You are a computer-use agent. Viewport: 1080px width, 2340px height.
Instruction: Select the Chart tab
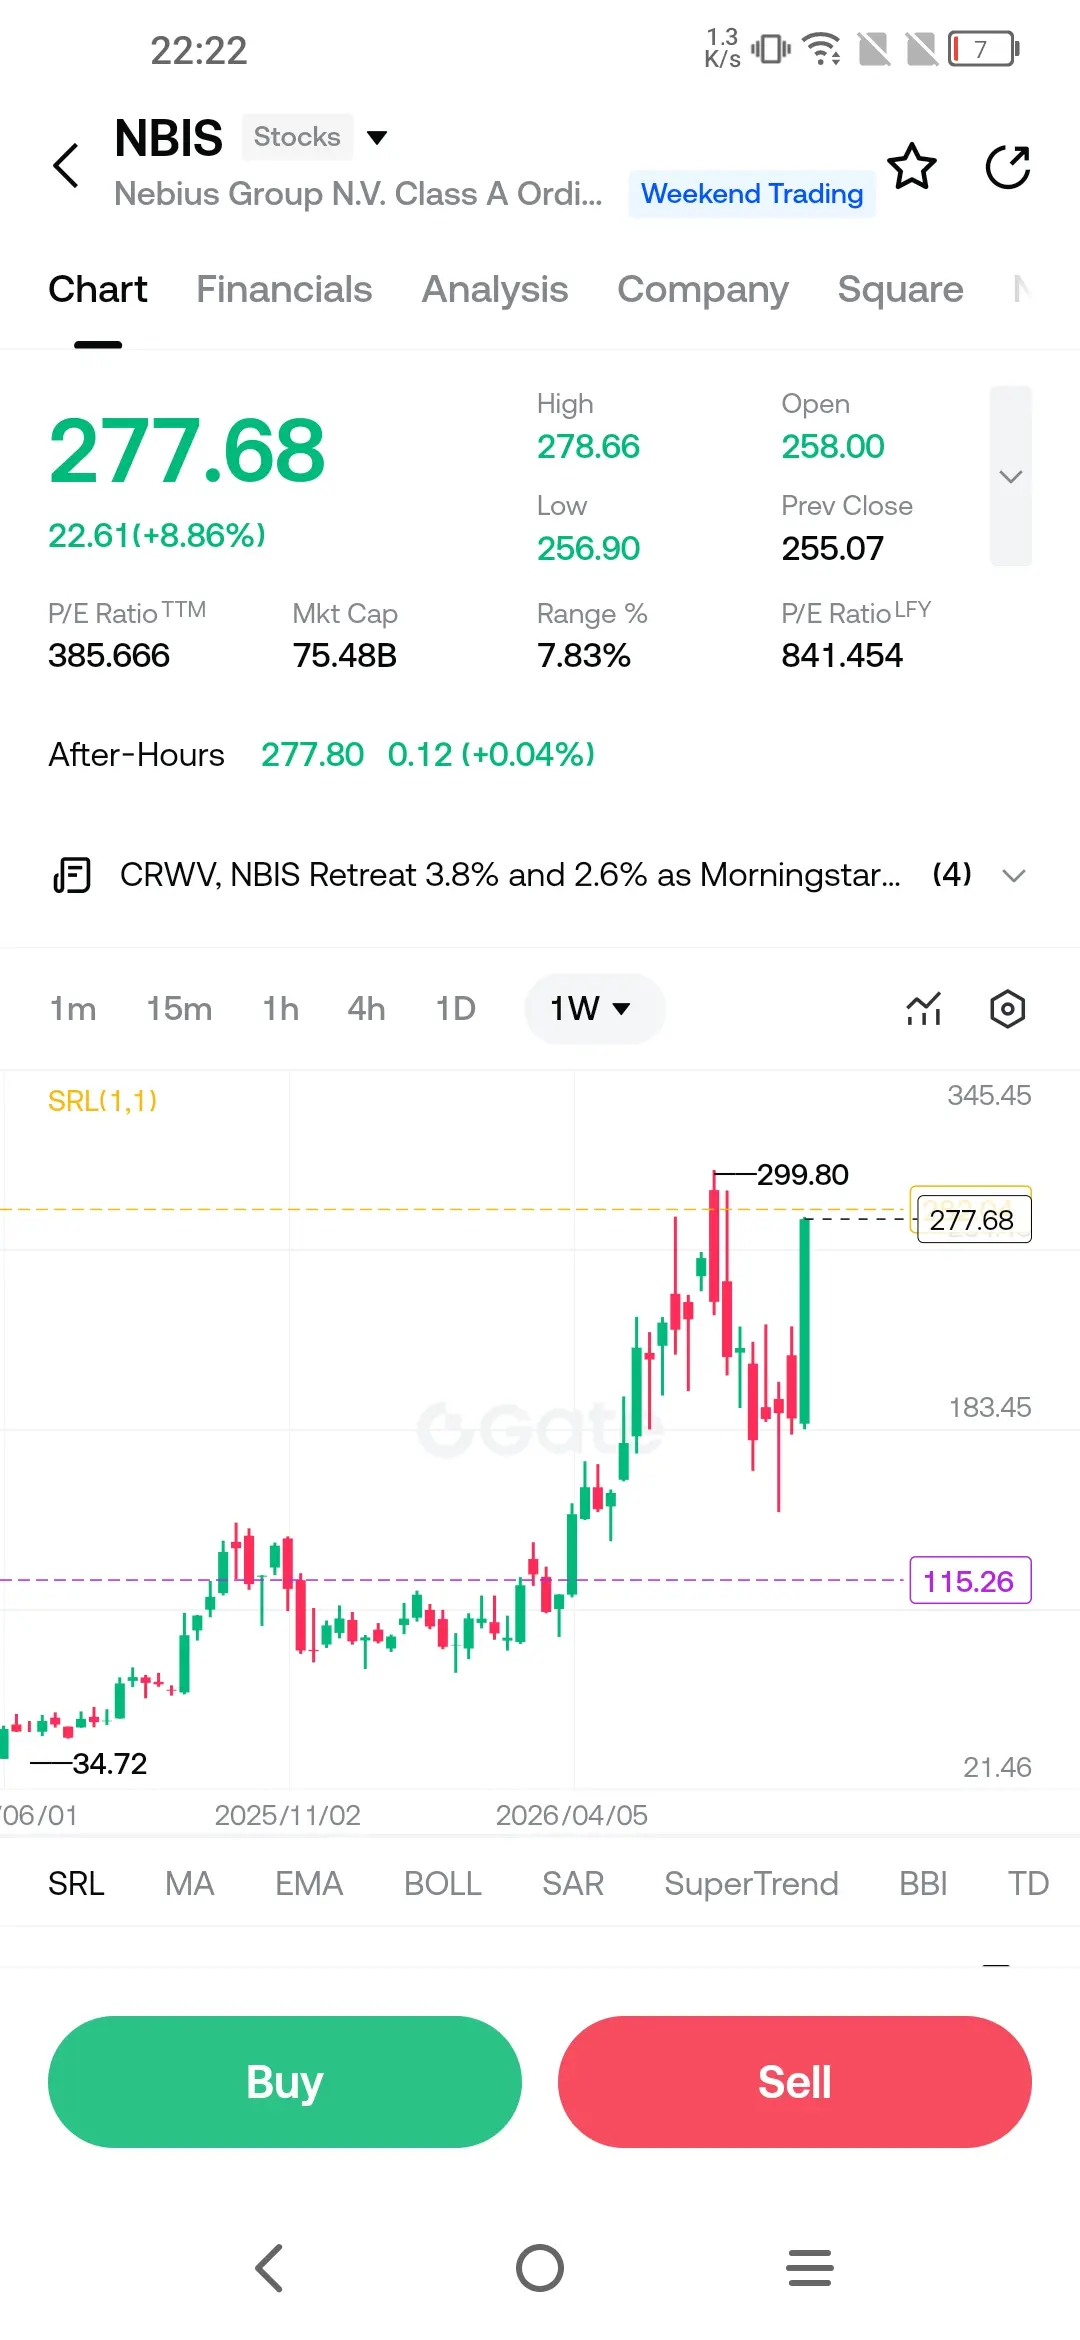pyautogui.click(x=98, y=289)
